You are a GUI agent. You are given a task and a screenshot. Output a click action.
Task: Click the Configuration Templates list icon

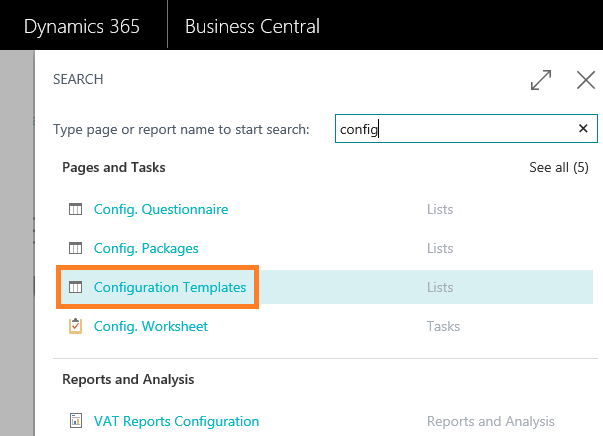point(75,287)
